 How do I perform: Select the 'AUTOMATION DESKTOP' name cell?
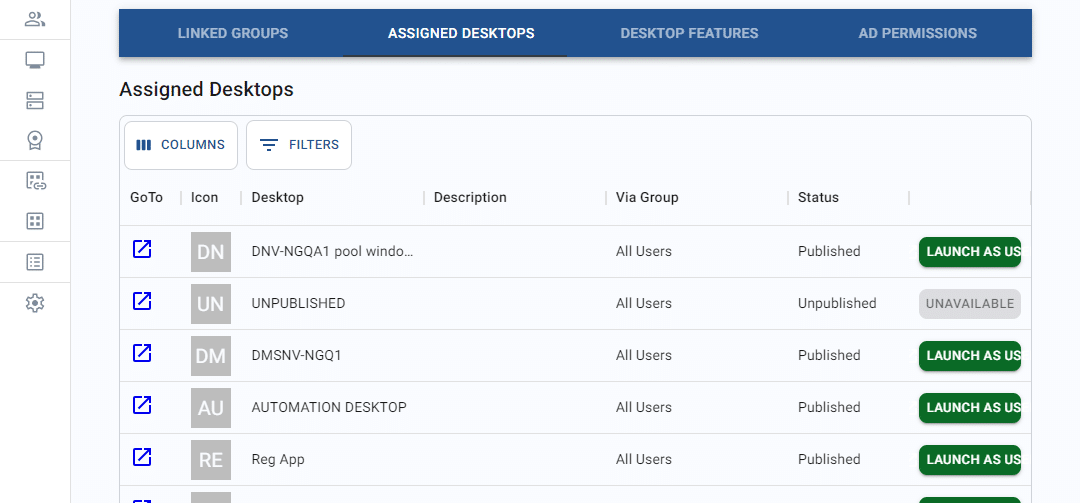[x=329, y=408]
